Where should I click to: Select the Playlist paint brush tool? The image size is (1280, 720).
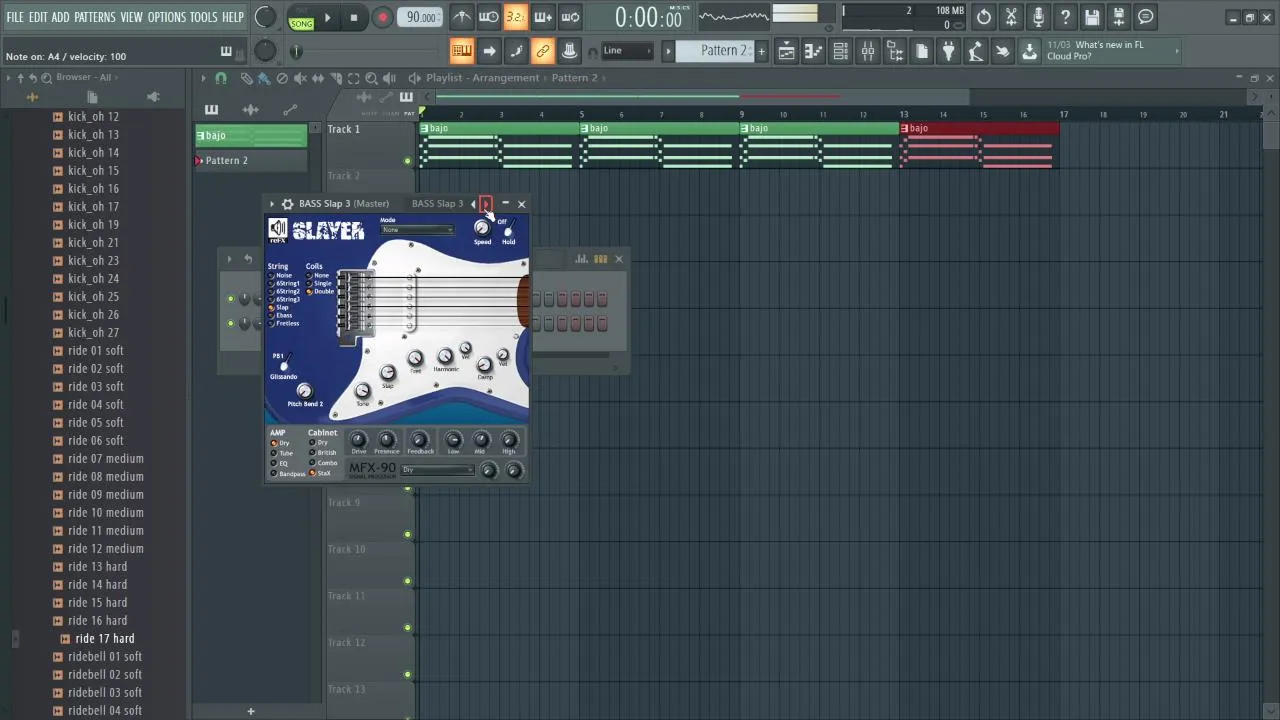coord(263,78)
